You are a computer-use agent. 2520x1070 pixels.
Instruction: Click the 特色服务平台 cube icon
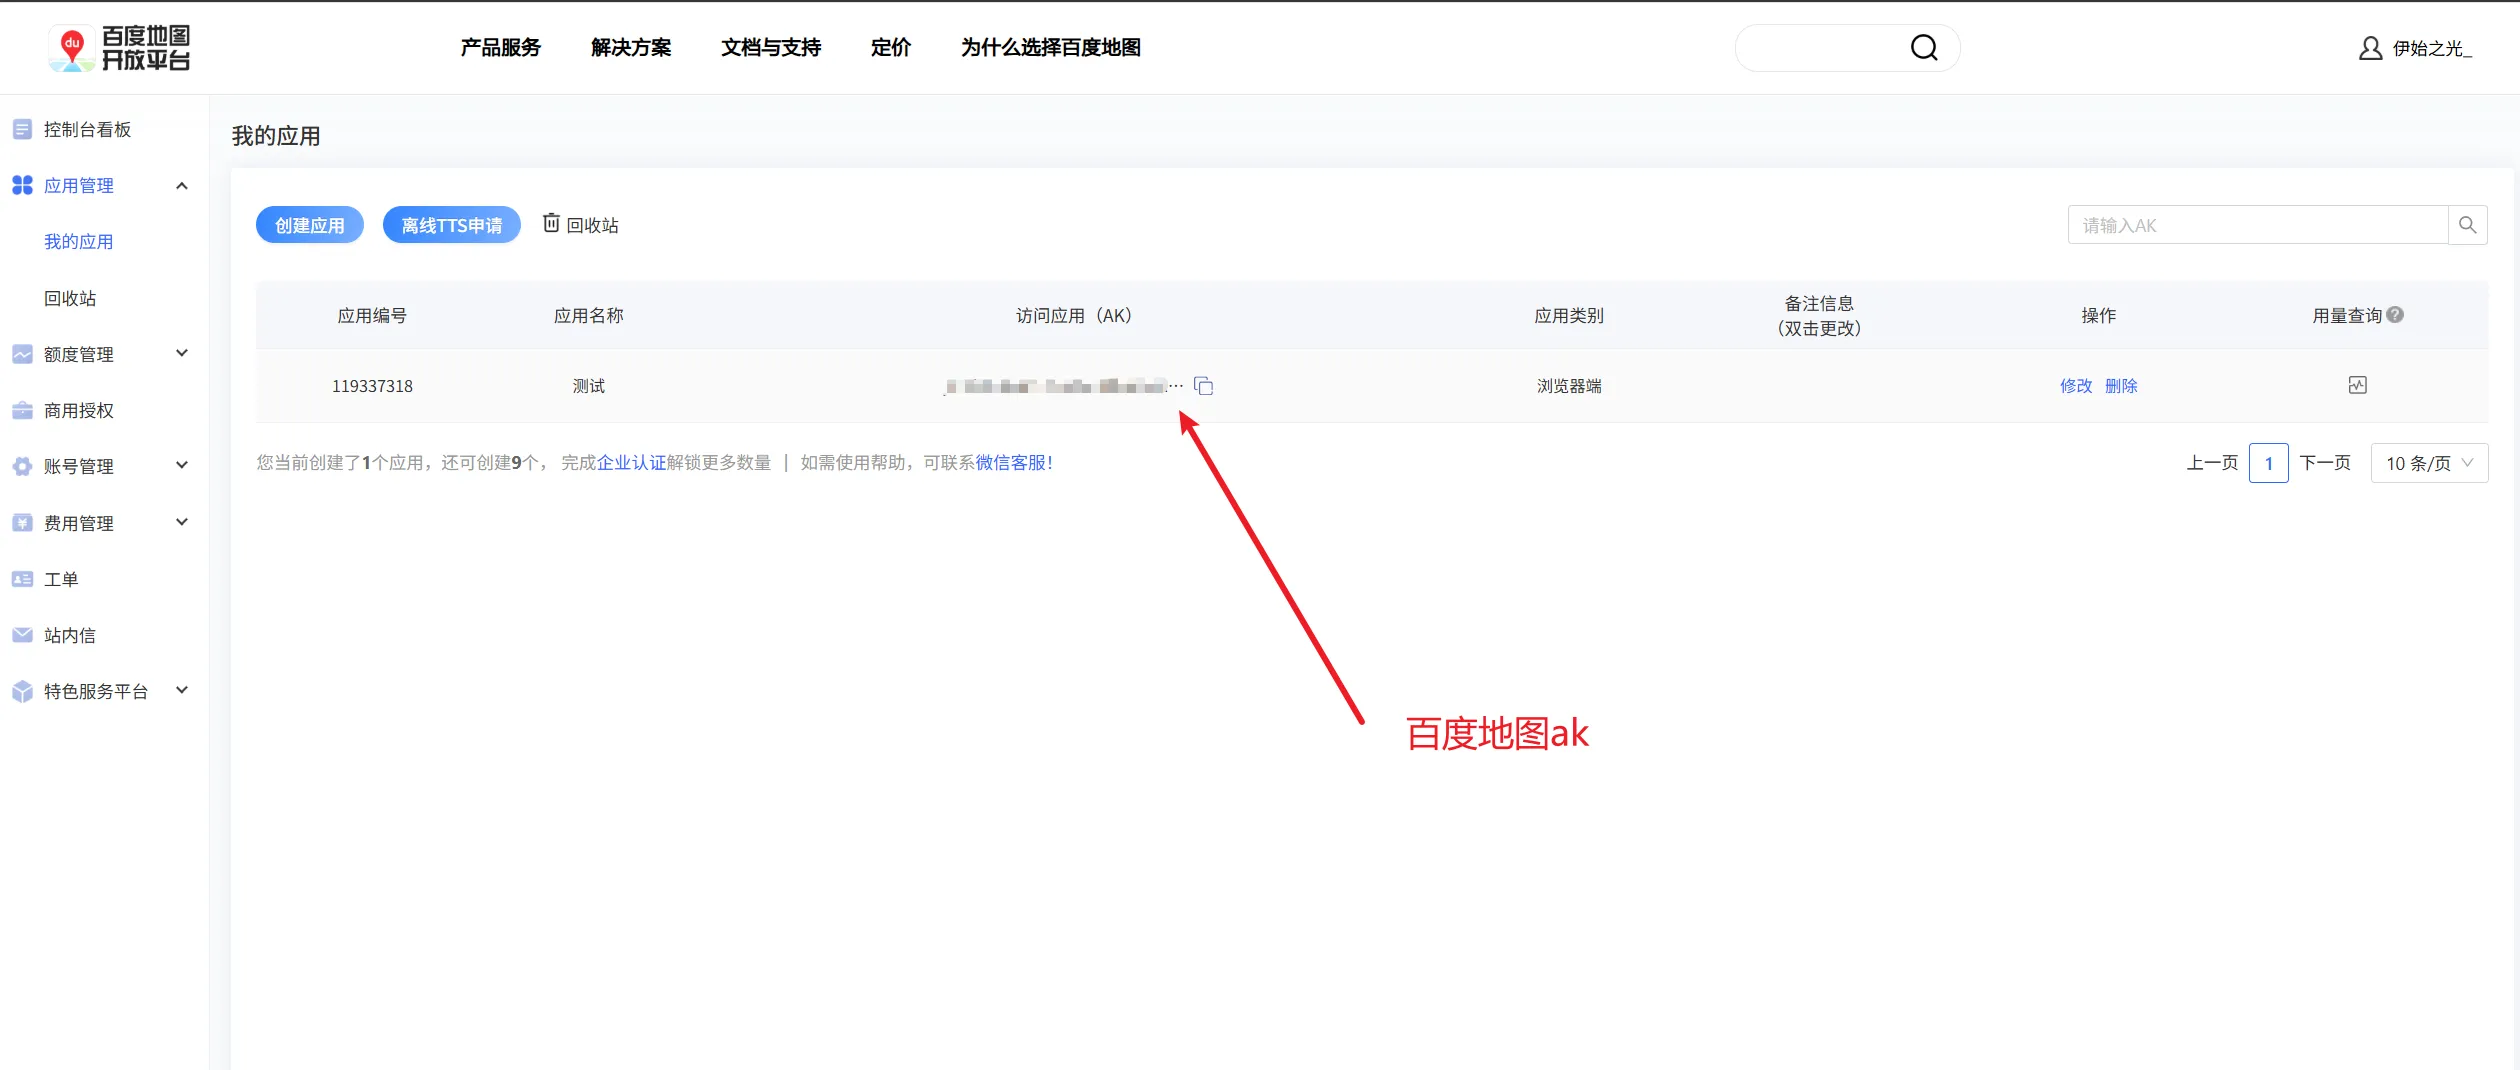tap(22, 691)
